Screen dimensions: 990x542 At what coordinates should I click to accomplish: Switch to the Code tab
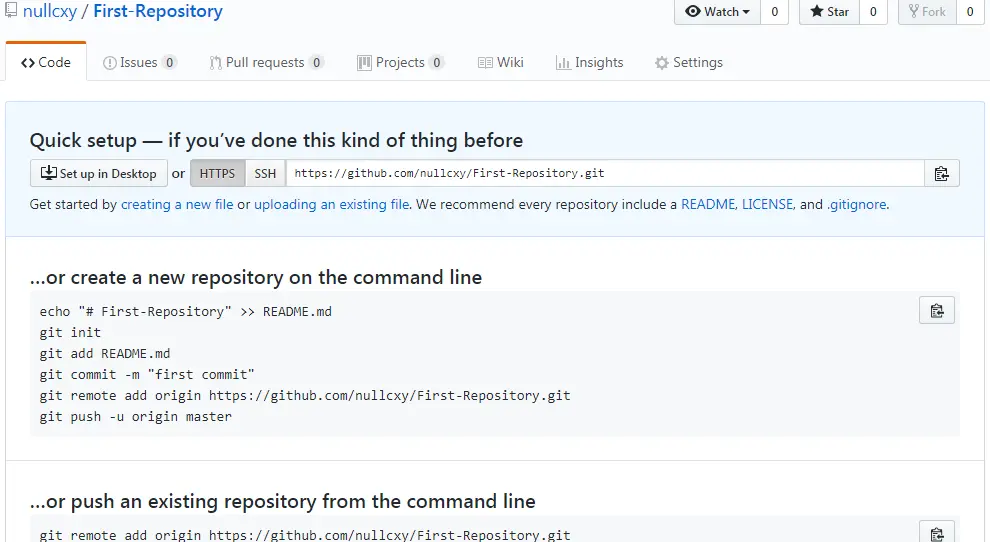click(x=45, y=62)
